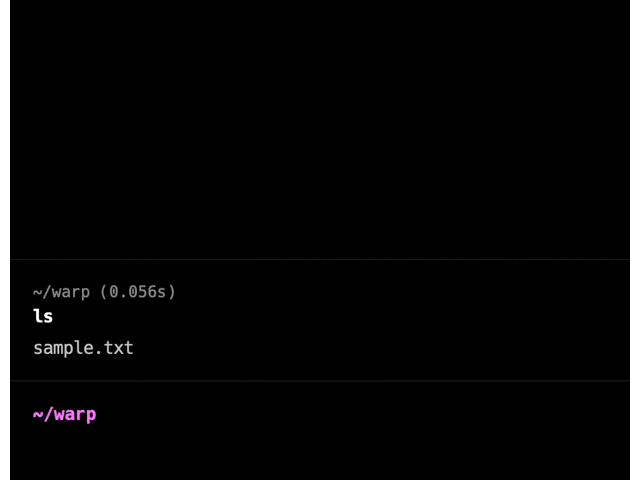Click the magenta ~/warp prompt
Image resolution: width=640 pixels, height=480 pixels.
click(x=64, y=414)
